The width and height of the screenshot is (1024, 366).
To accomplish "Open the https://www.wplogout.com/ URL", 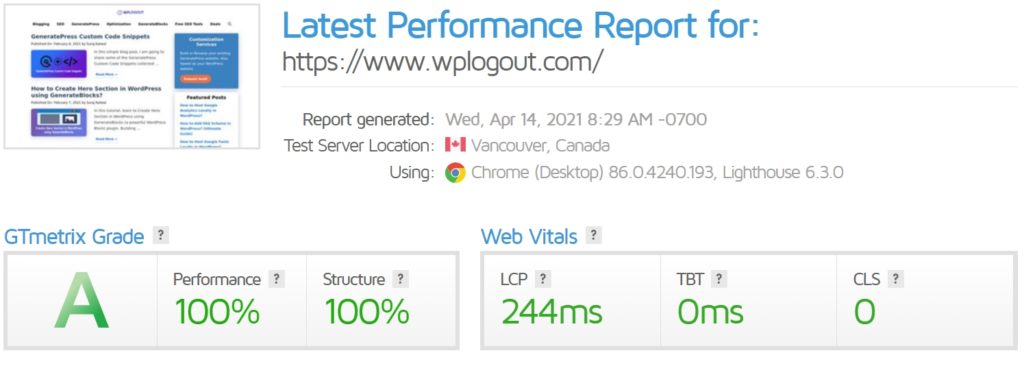I will pyautogui.click(x=442, y=61).
